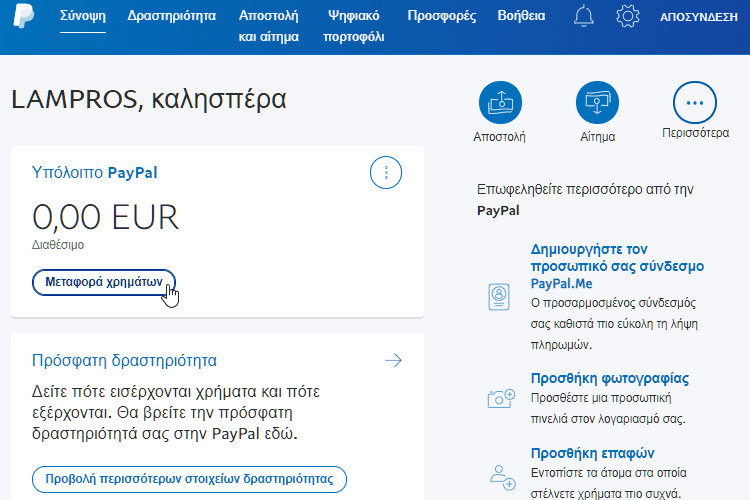This screenshot has height=500, width=750.
Task: Go to Αποστολή και αίτημα tab
Action: (x=269, y=26)
